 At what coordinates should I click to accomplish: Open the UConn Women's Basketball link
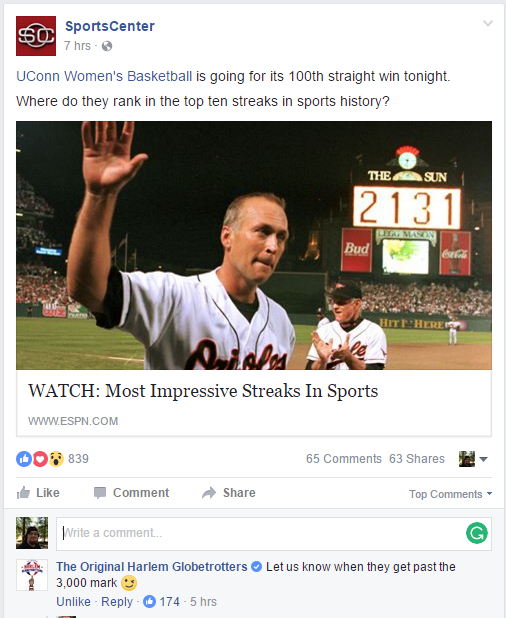pyautogui.click(x=104, y=76)
